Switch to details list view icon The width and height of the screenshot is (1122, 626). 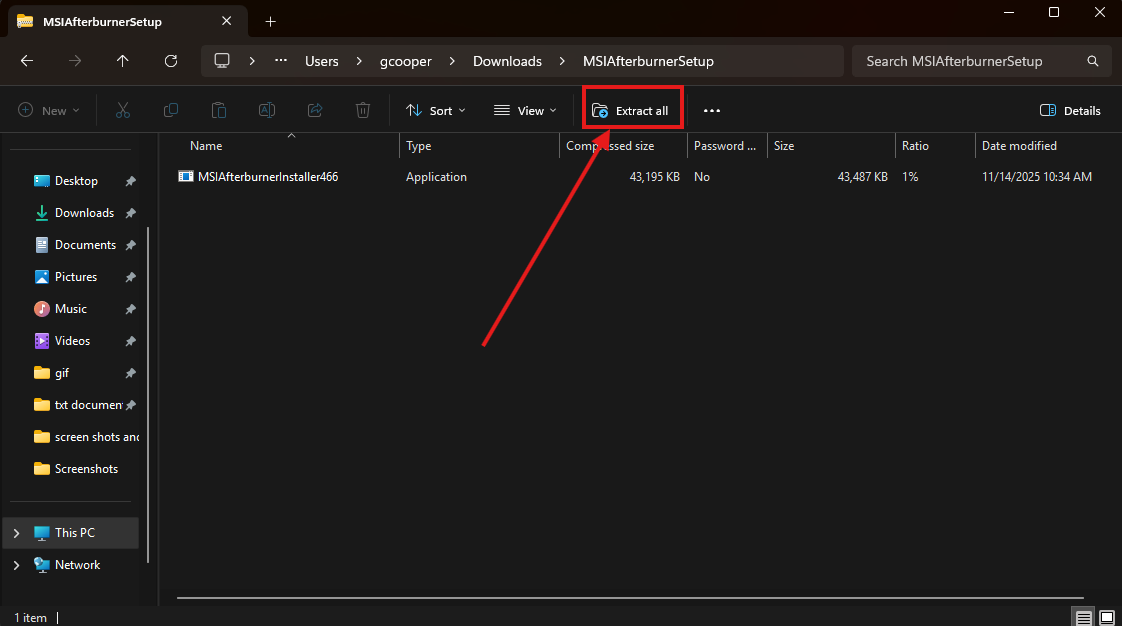(x=1084, y=617)
